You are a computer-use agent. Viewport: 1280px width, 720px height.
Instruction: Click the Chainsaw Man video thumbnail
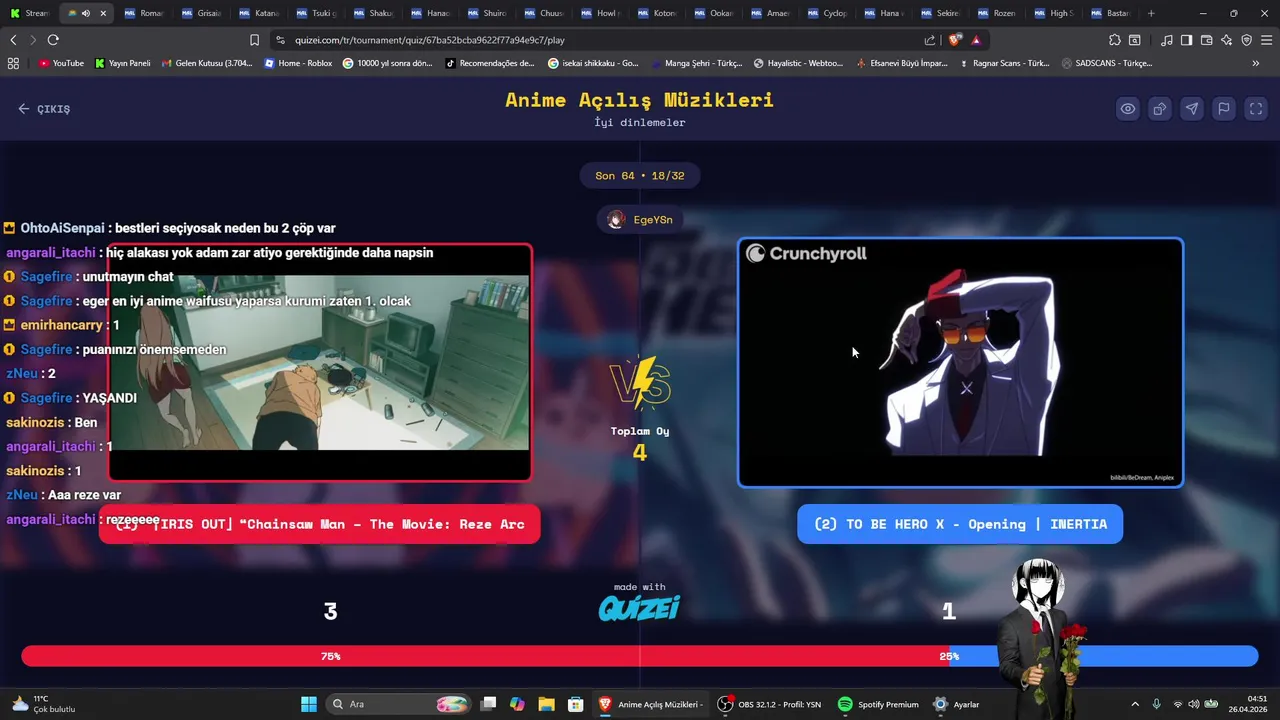[x=320, y=363]
